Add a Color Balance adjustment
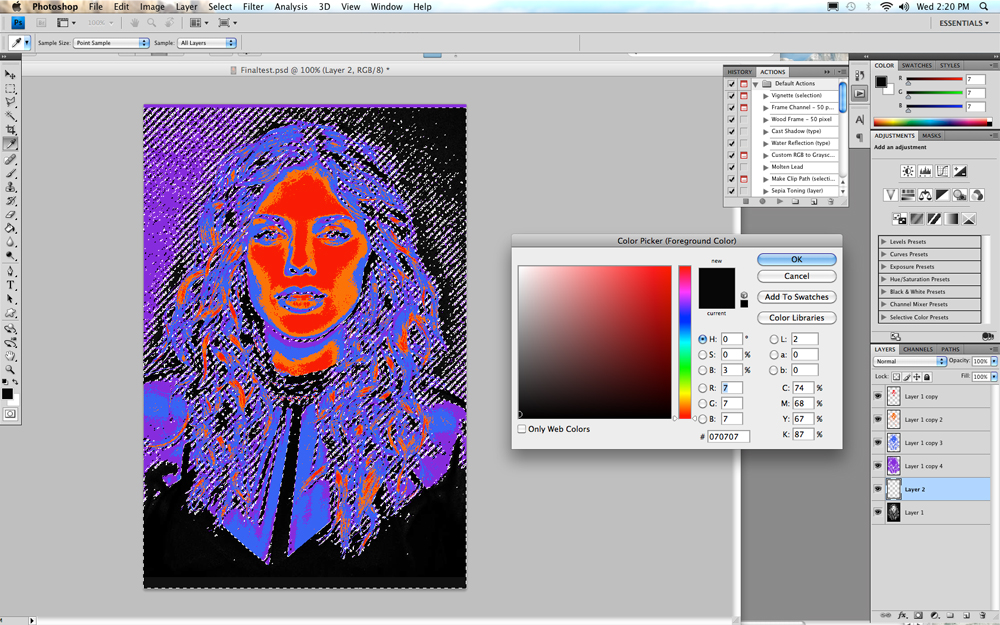 925,195
